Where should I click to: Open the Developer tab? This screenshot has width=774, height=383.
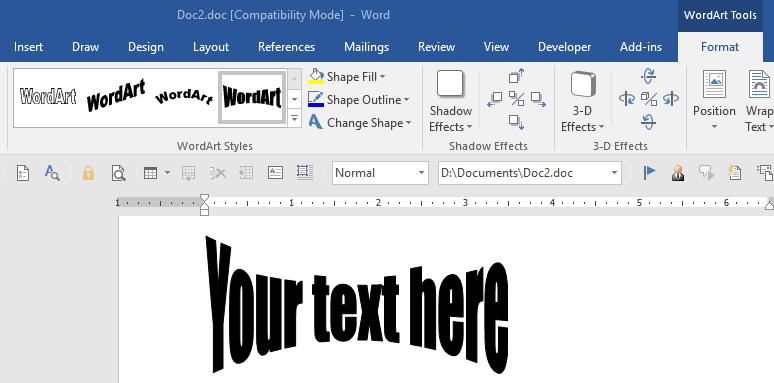564,47
